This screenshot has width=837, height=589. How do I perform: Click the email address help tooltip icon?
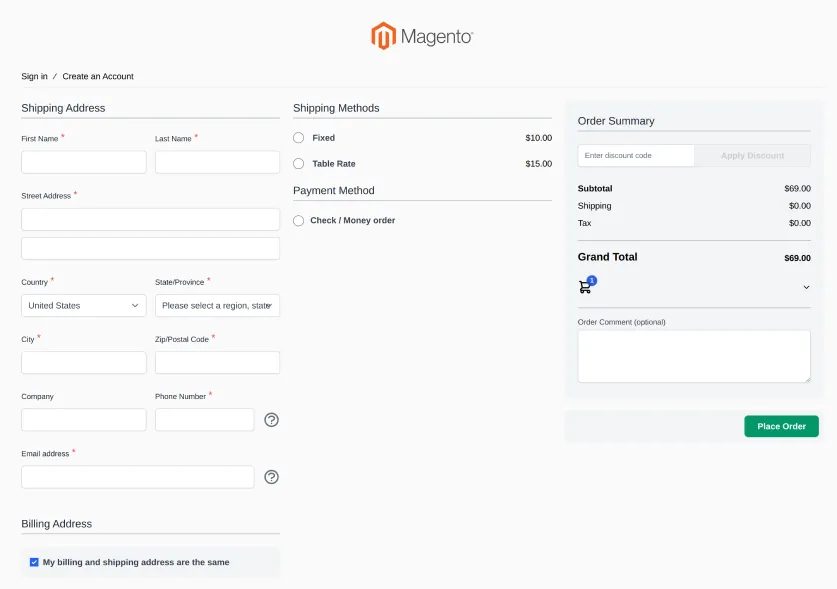pyautogui.click(x=271, y=477)
